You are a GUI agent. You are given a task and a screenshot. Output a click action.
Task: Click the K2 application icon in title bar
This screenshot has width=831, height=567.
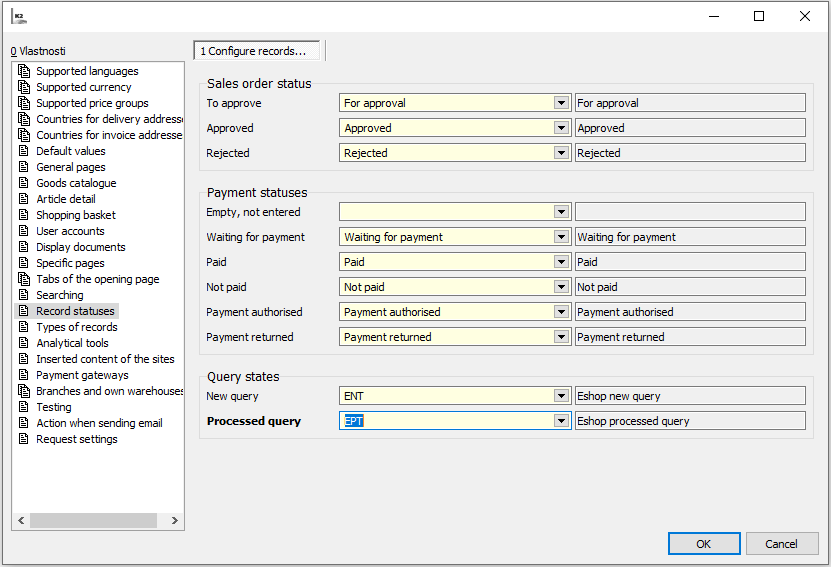18,16
